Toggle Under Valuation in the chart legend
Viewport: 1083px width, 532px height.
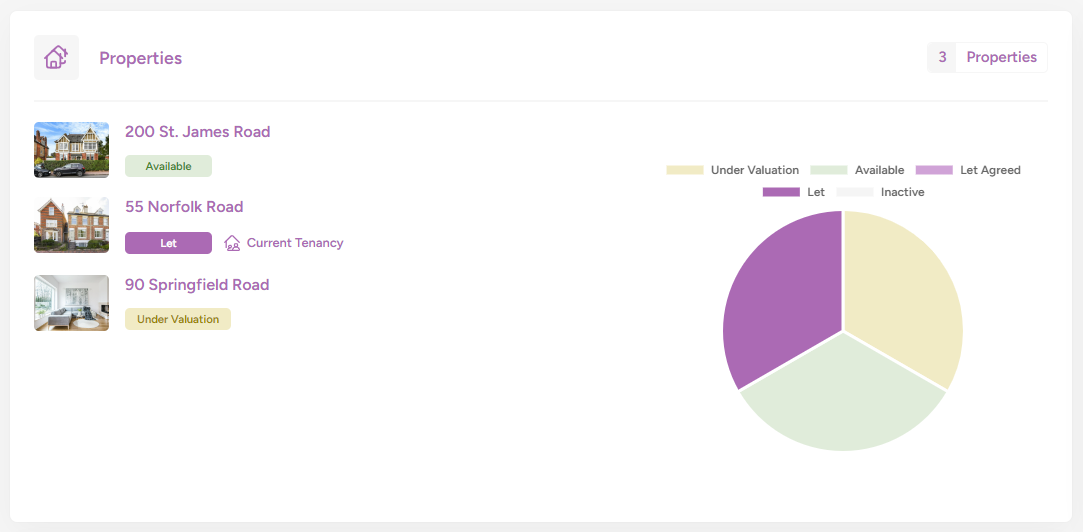tap(733, 170)
